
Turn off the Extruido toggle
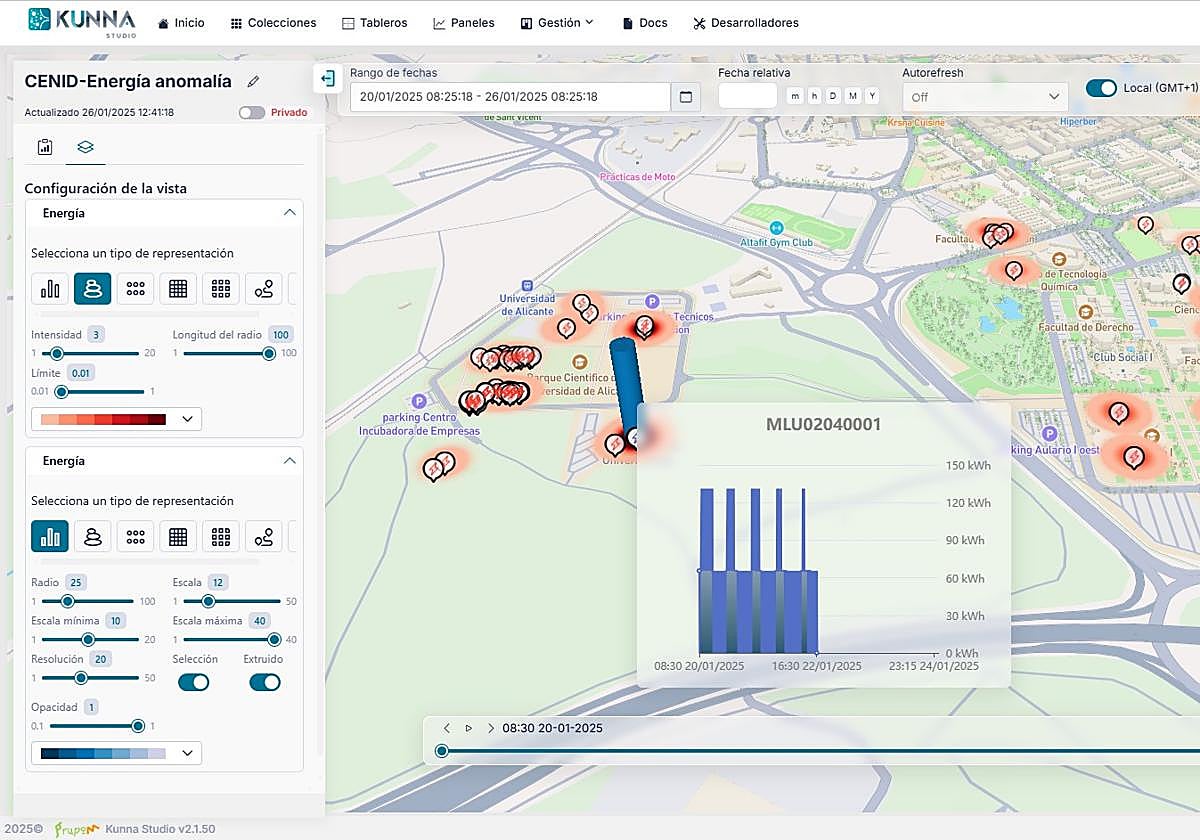pyautogui.click(x=265, y=682)
